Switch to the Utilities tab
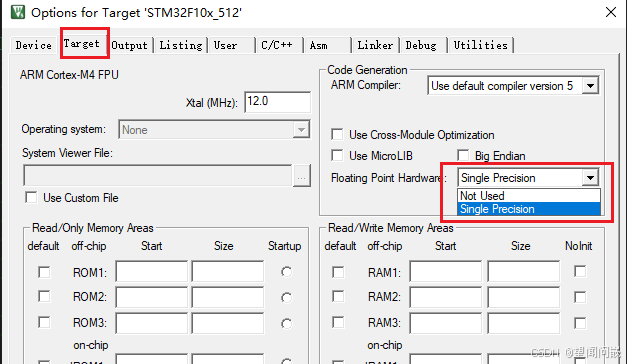627x364 pixels. pos(481,45)
